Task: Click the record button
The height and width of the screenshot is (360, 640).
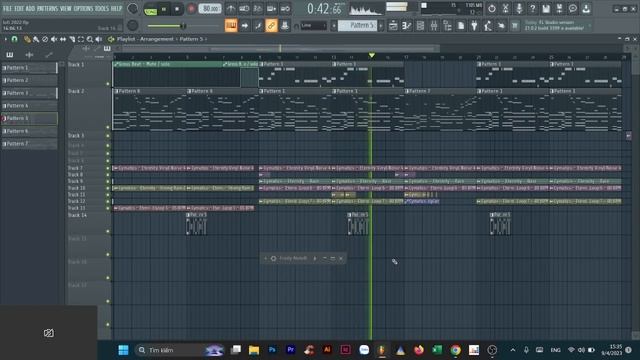Action: (x=191, y=9)
